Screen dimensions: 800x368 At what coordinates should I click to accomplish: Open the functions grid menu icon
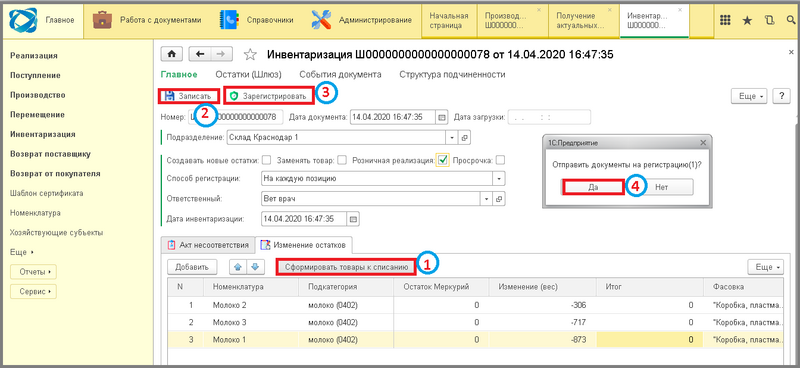click(x=724, y=20)
